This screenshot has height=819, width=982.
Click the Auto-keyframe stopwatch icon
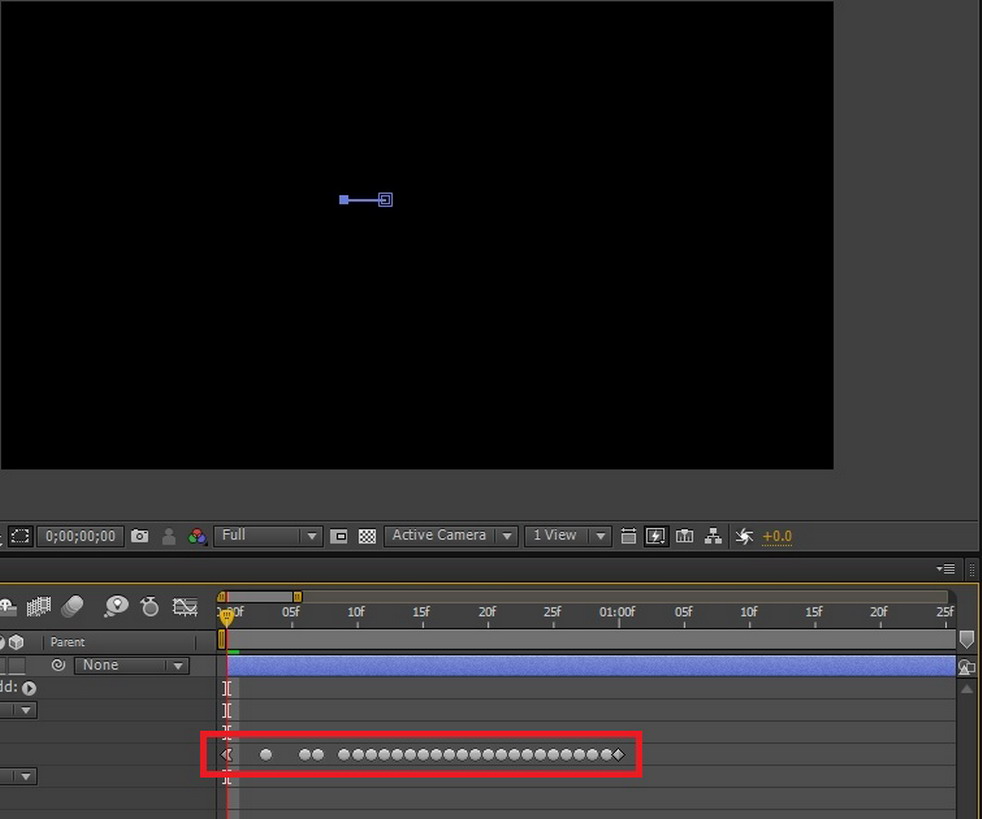click(150, 606)
